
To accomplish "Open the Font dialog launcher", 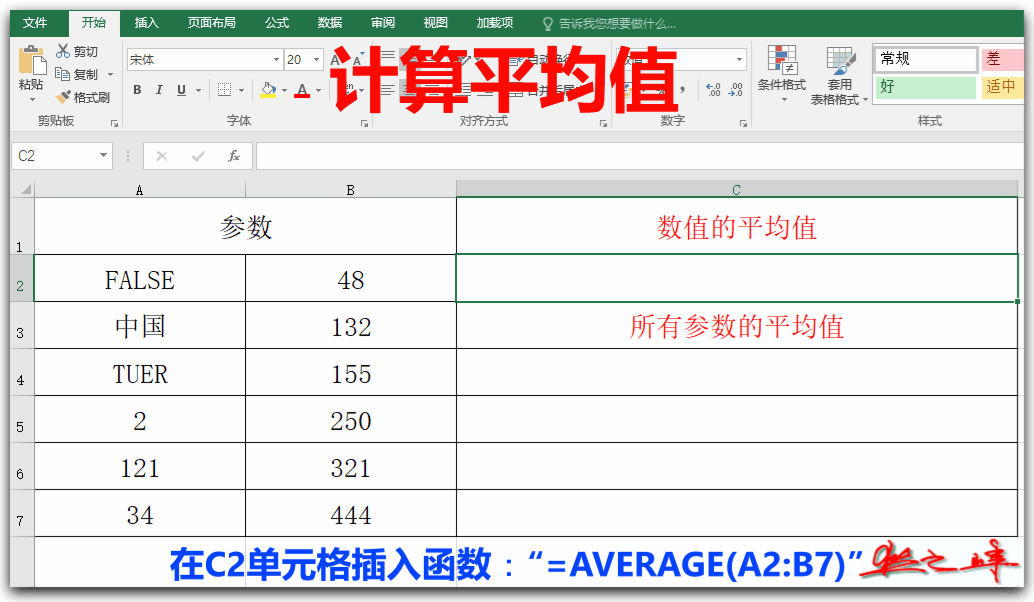I will 364,123.
